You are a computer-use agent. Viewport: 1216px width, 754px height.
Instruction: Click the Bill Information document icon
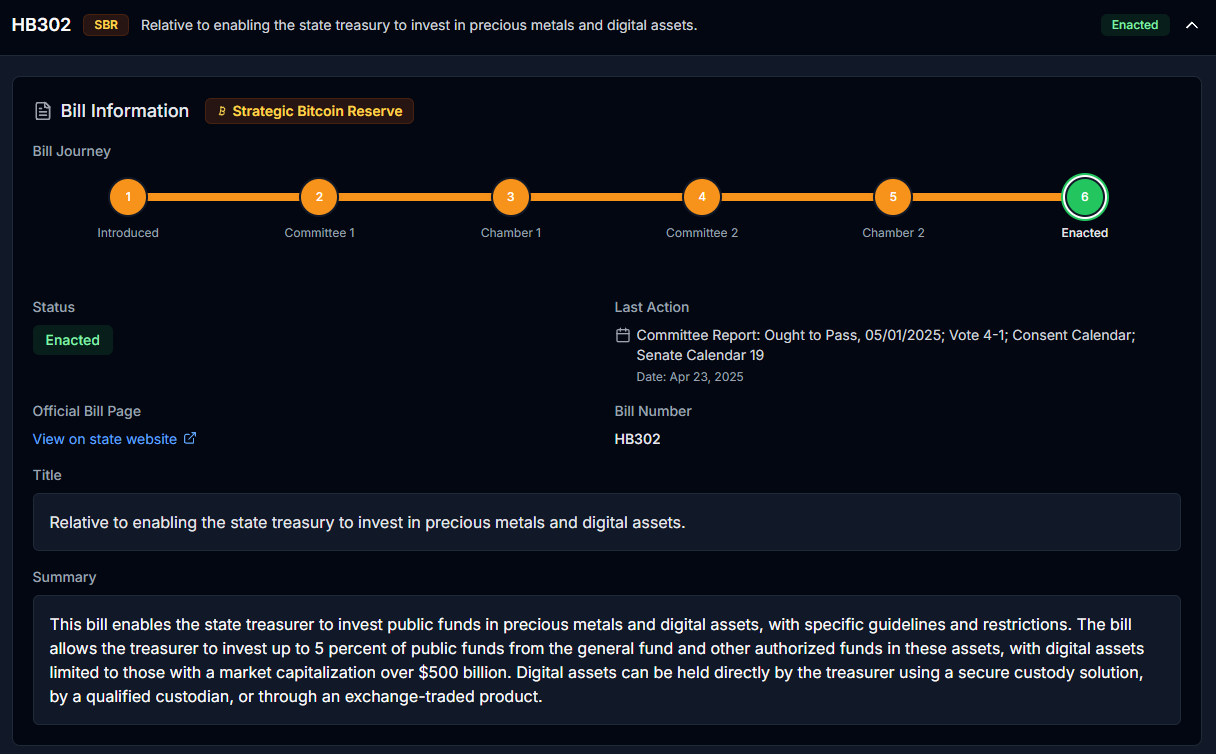pos(42,111)
